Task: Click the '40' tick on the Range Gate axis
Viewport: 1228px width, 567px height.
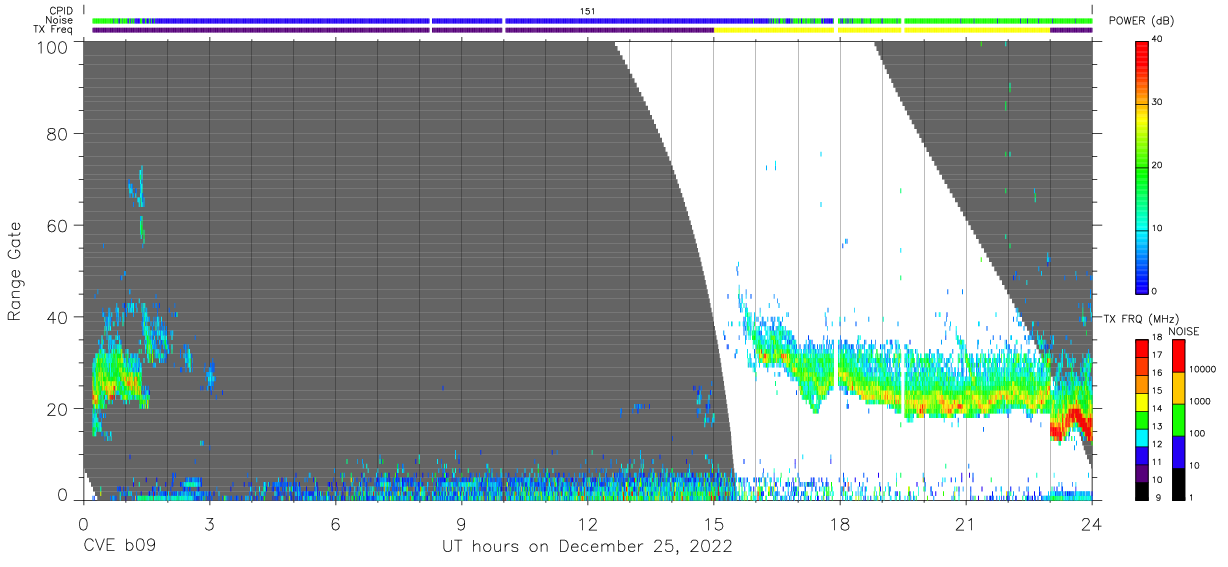Action: pyautogui.click(x=57, y=317)
